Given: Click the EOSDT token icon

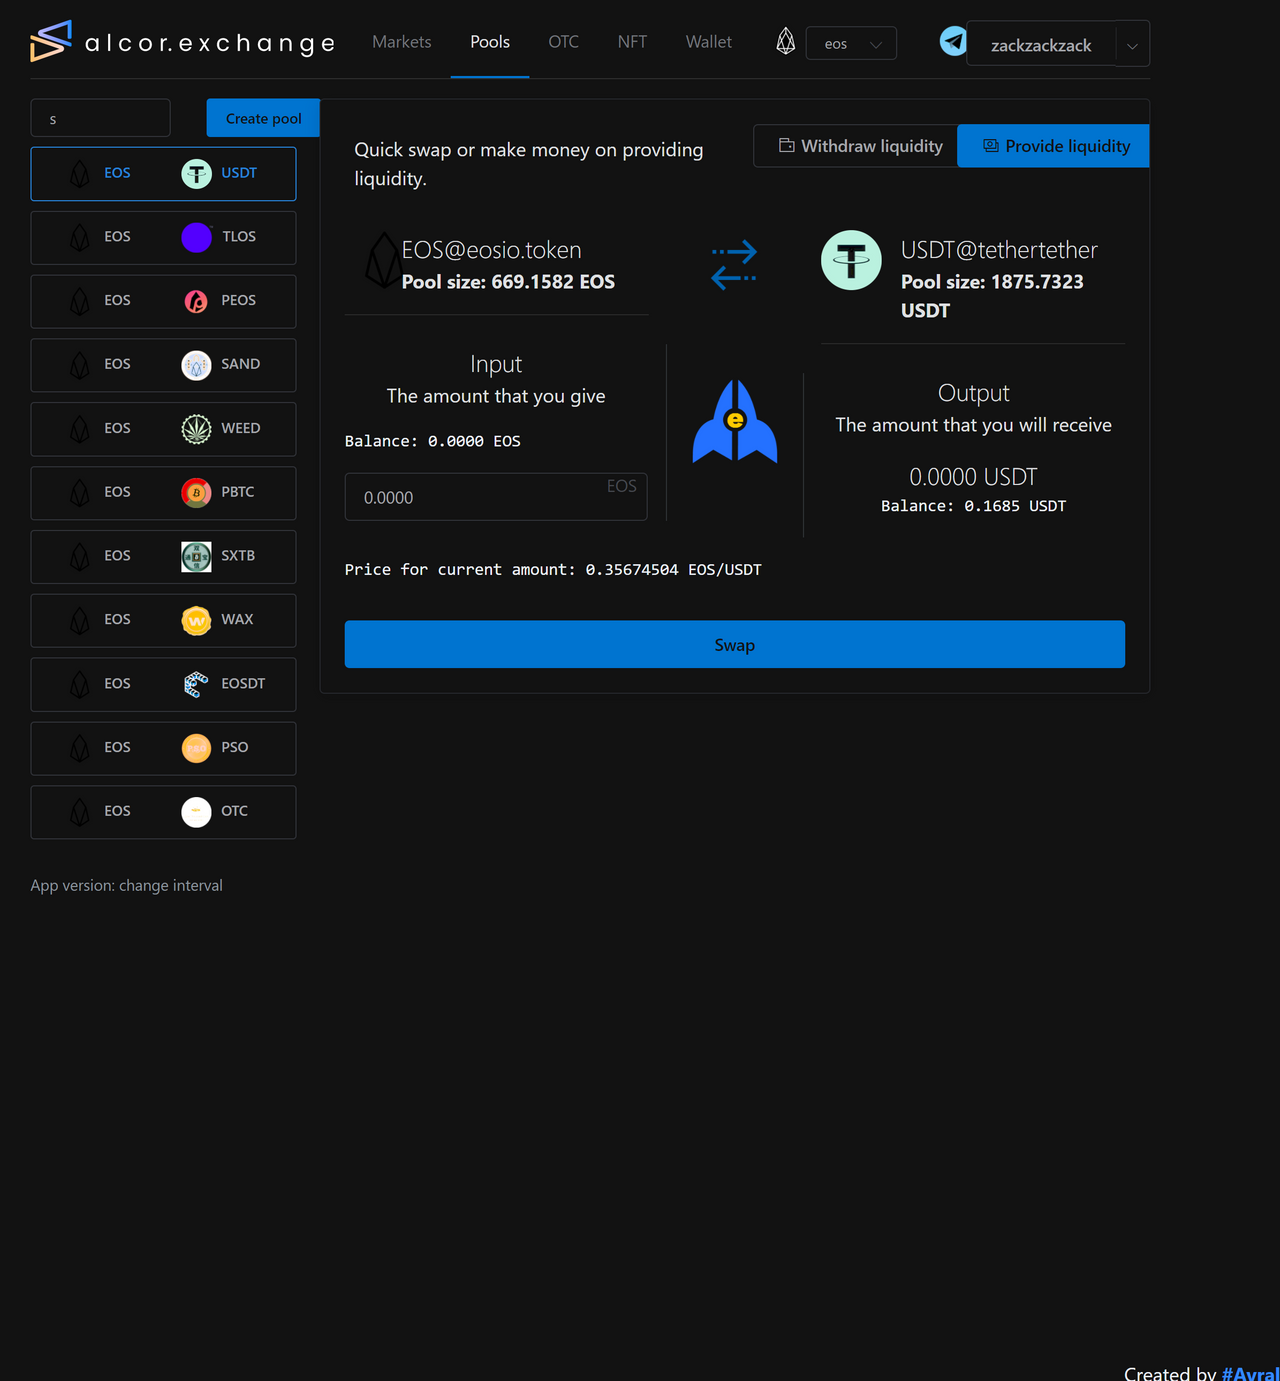Looking at the screenshot, I should coord(196,684).
